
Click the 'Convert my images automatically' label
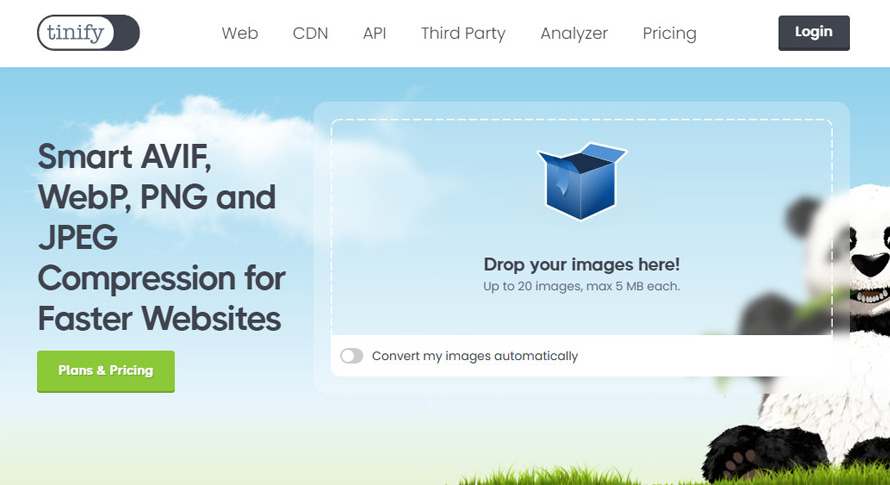pos(474,356)
